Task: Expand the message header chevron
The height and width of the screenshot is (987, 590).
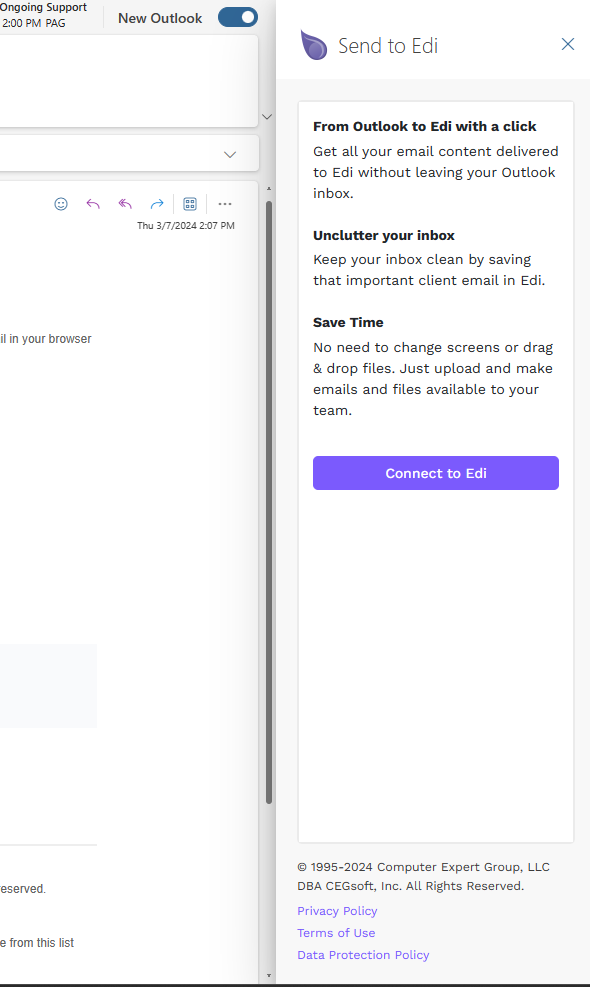Action: coord(230,154)
